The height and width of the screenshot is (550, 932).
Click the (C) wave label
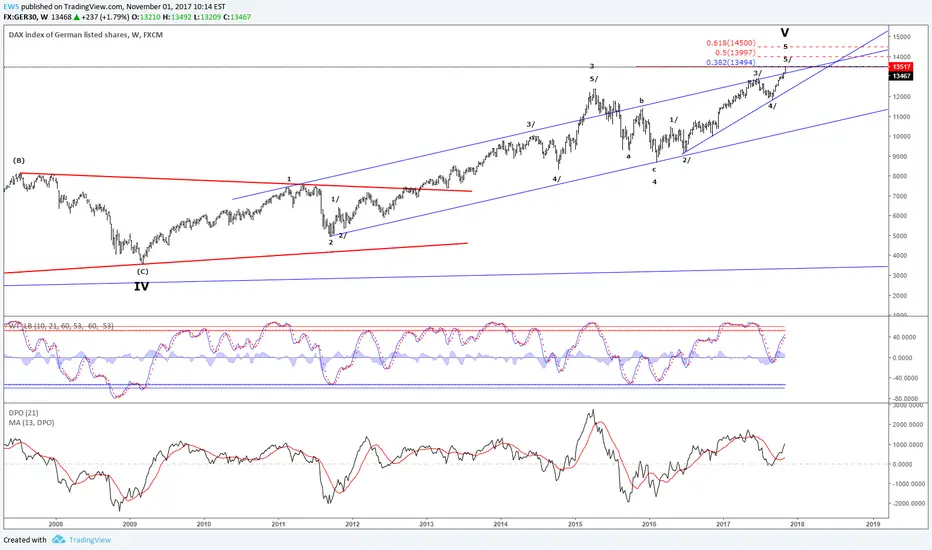[x=143, y=272]
